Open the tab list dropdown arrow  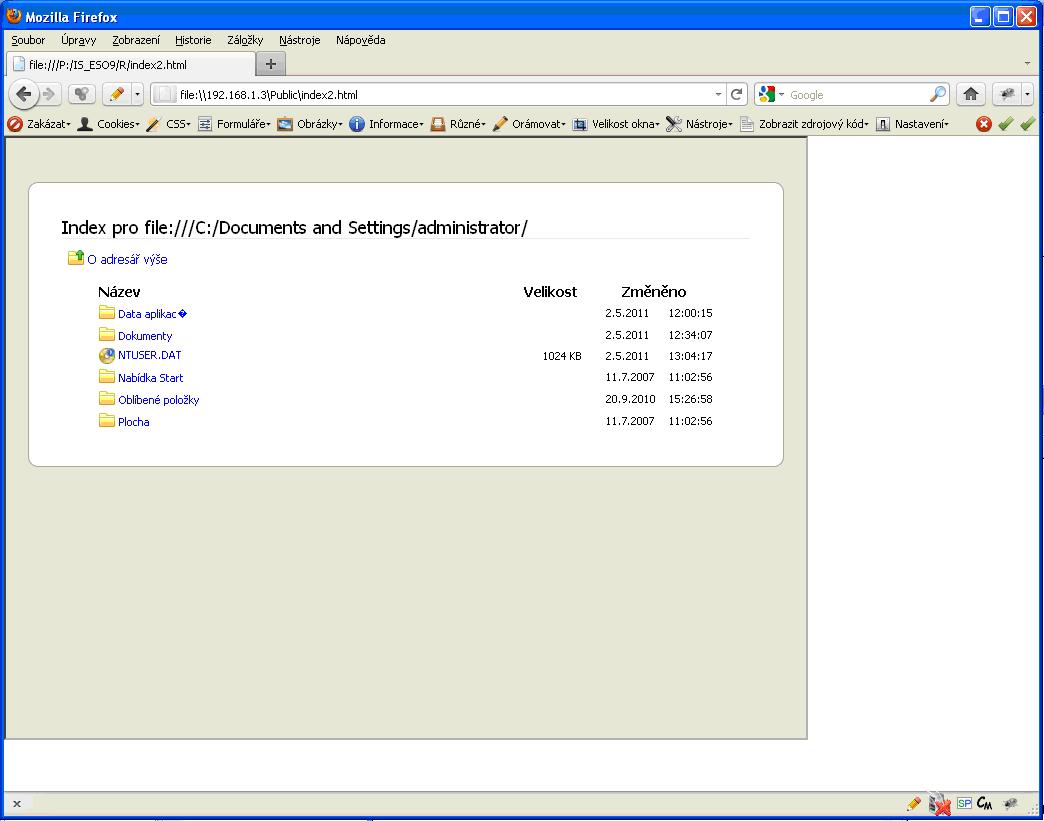1027,64
